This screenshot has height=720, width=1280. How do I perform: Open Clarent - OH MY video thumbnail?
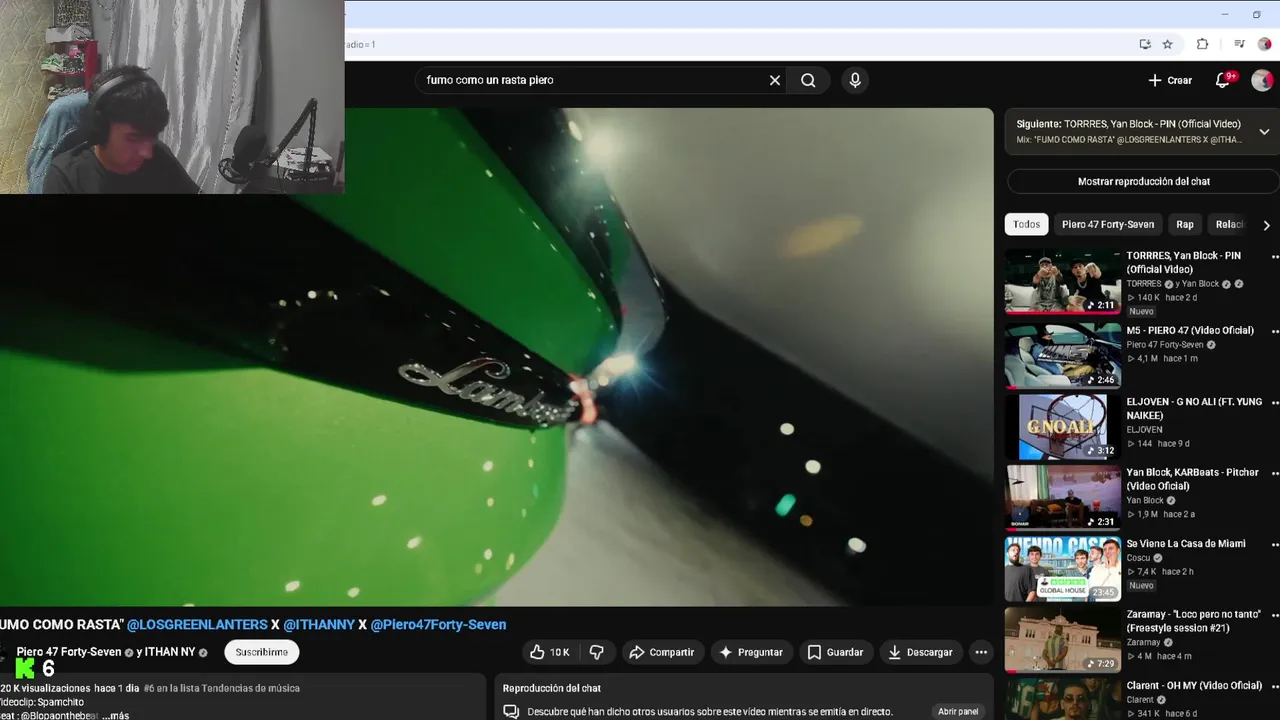(1063, 699)
